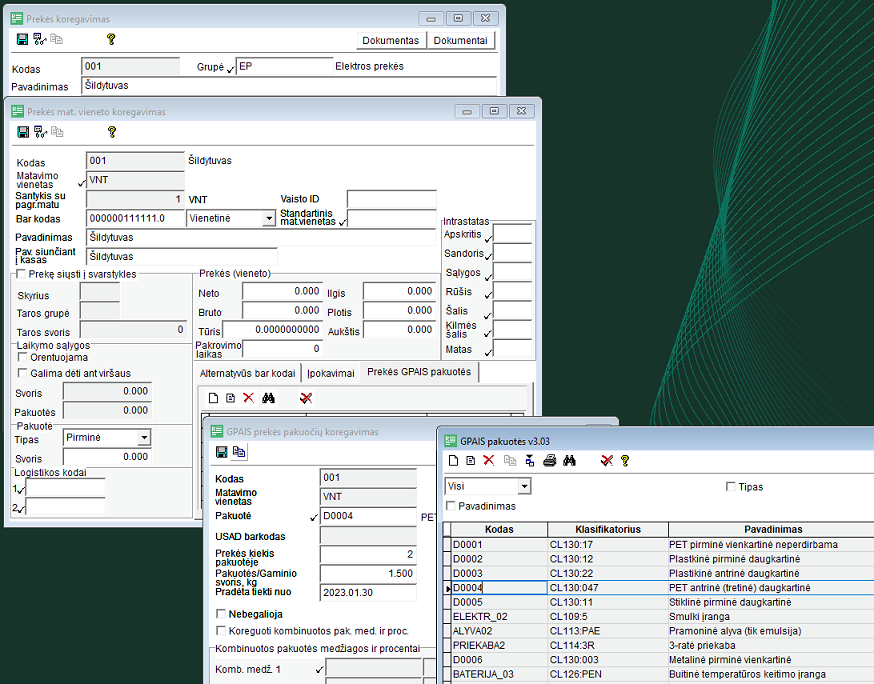
Task: Click the binoculars search icon in GPAIS pakuotės window
Action: coord(569,460)
